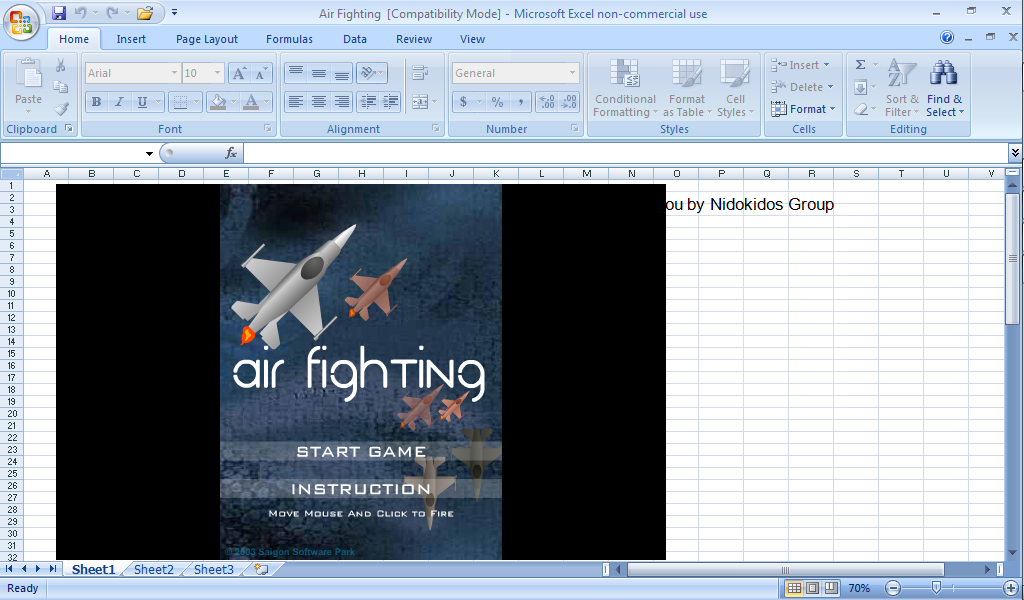Image resolution: width=1024 pixels, height=600 pixels.
Task: Decrease indent
Action: [x=368, y=102]
